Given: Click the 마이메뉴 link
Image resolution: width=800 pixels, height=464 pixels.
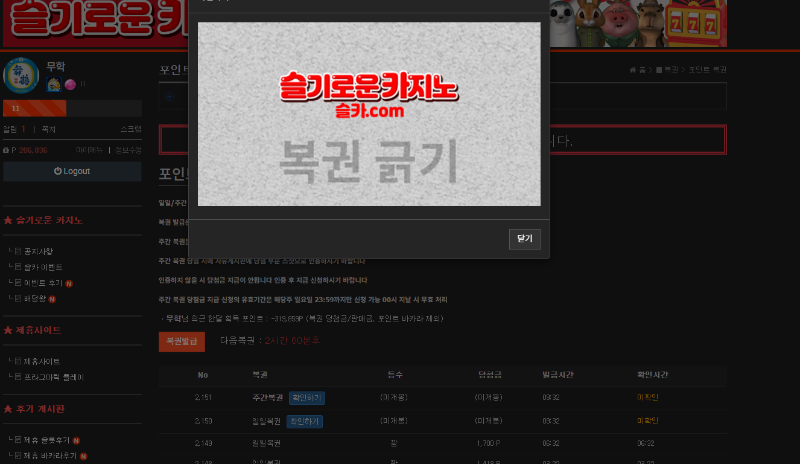Looking at the screenshot, I should [x=89, y=150].
